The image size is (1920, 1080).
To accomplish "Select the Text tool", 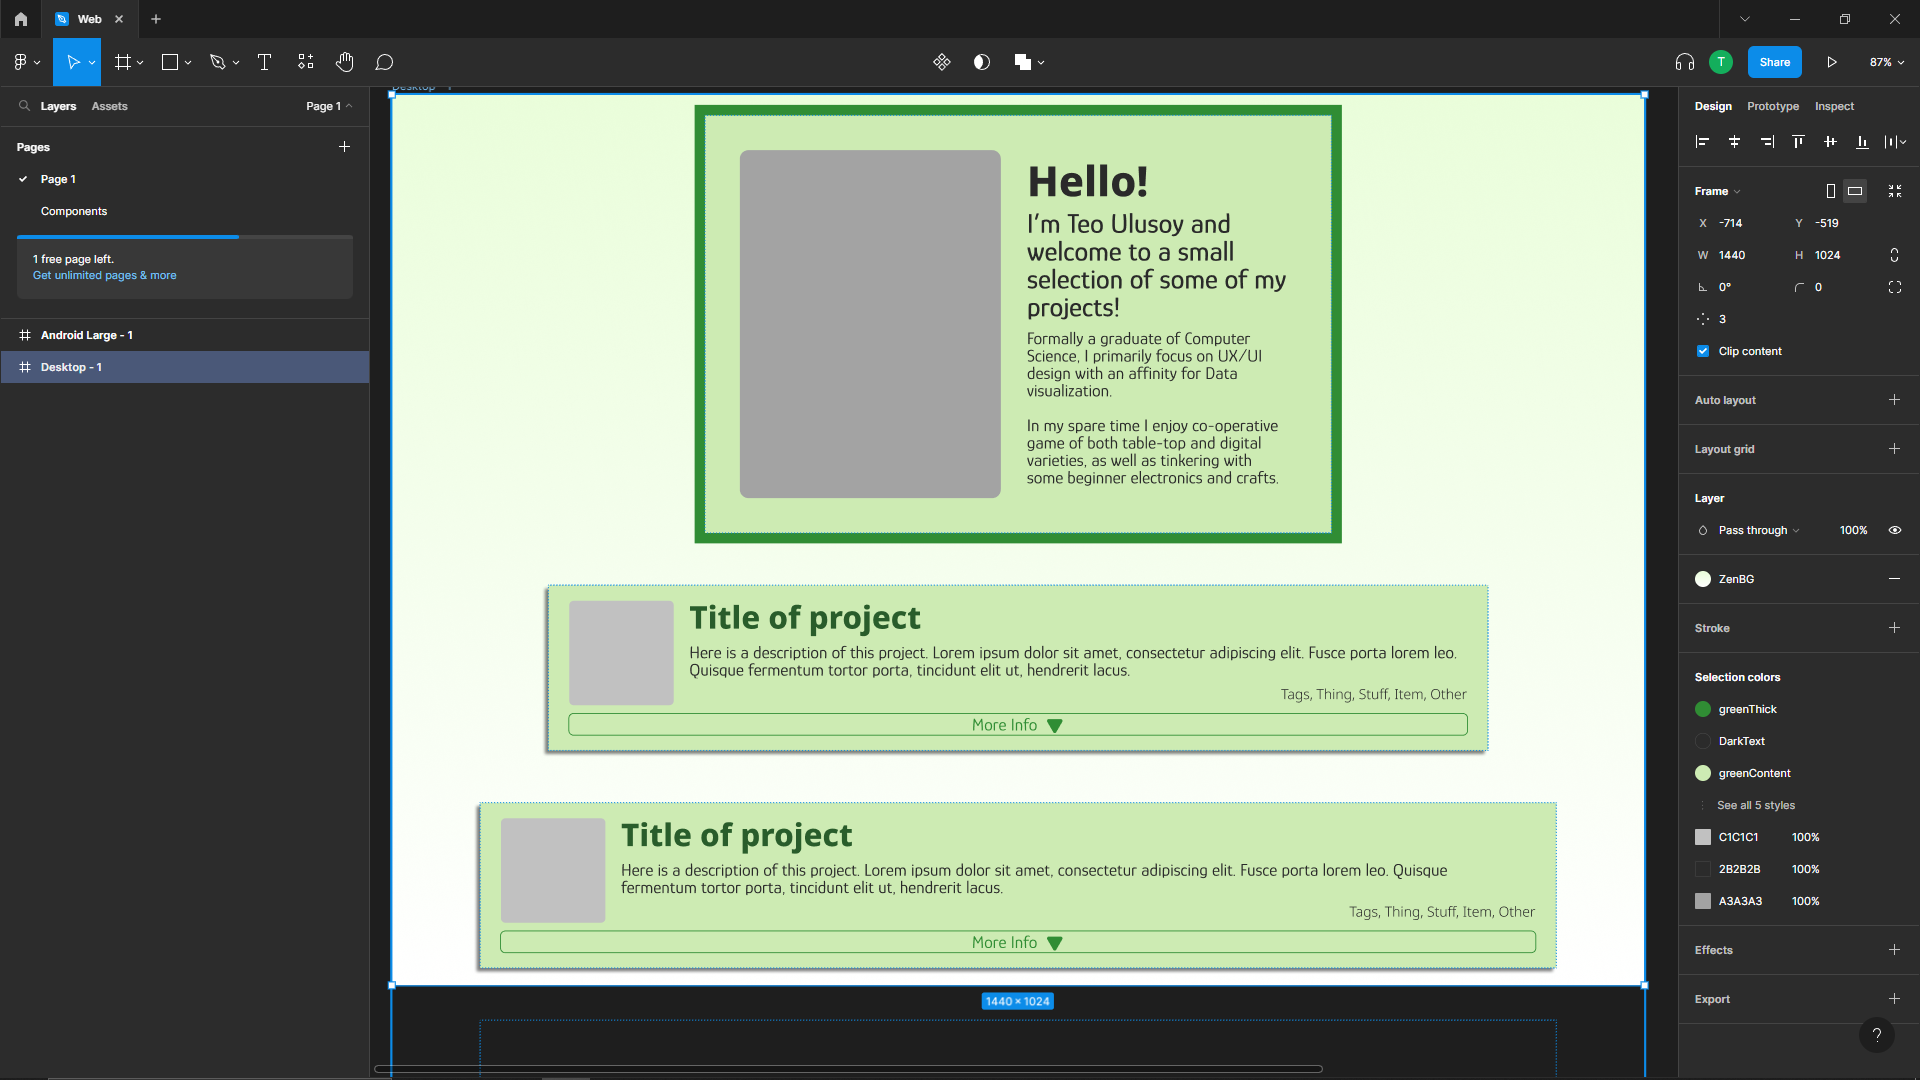I will (x=264, y=62).
